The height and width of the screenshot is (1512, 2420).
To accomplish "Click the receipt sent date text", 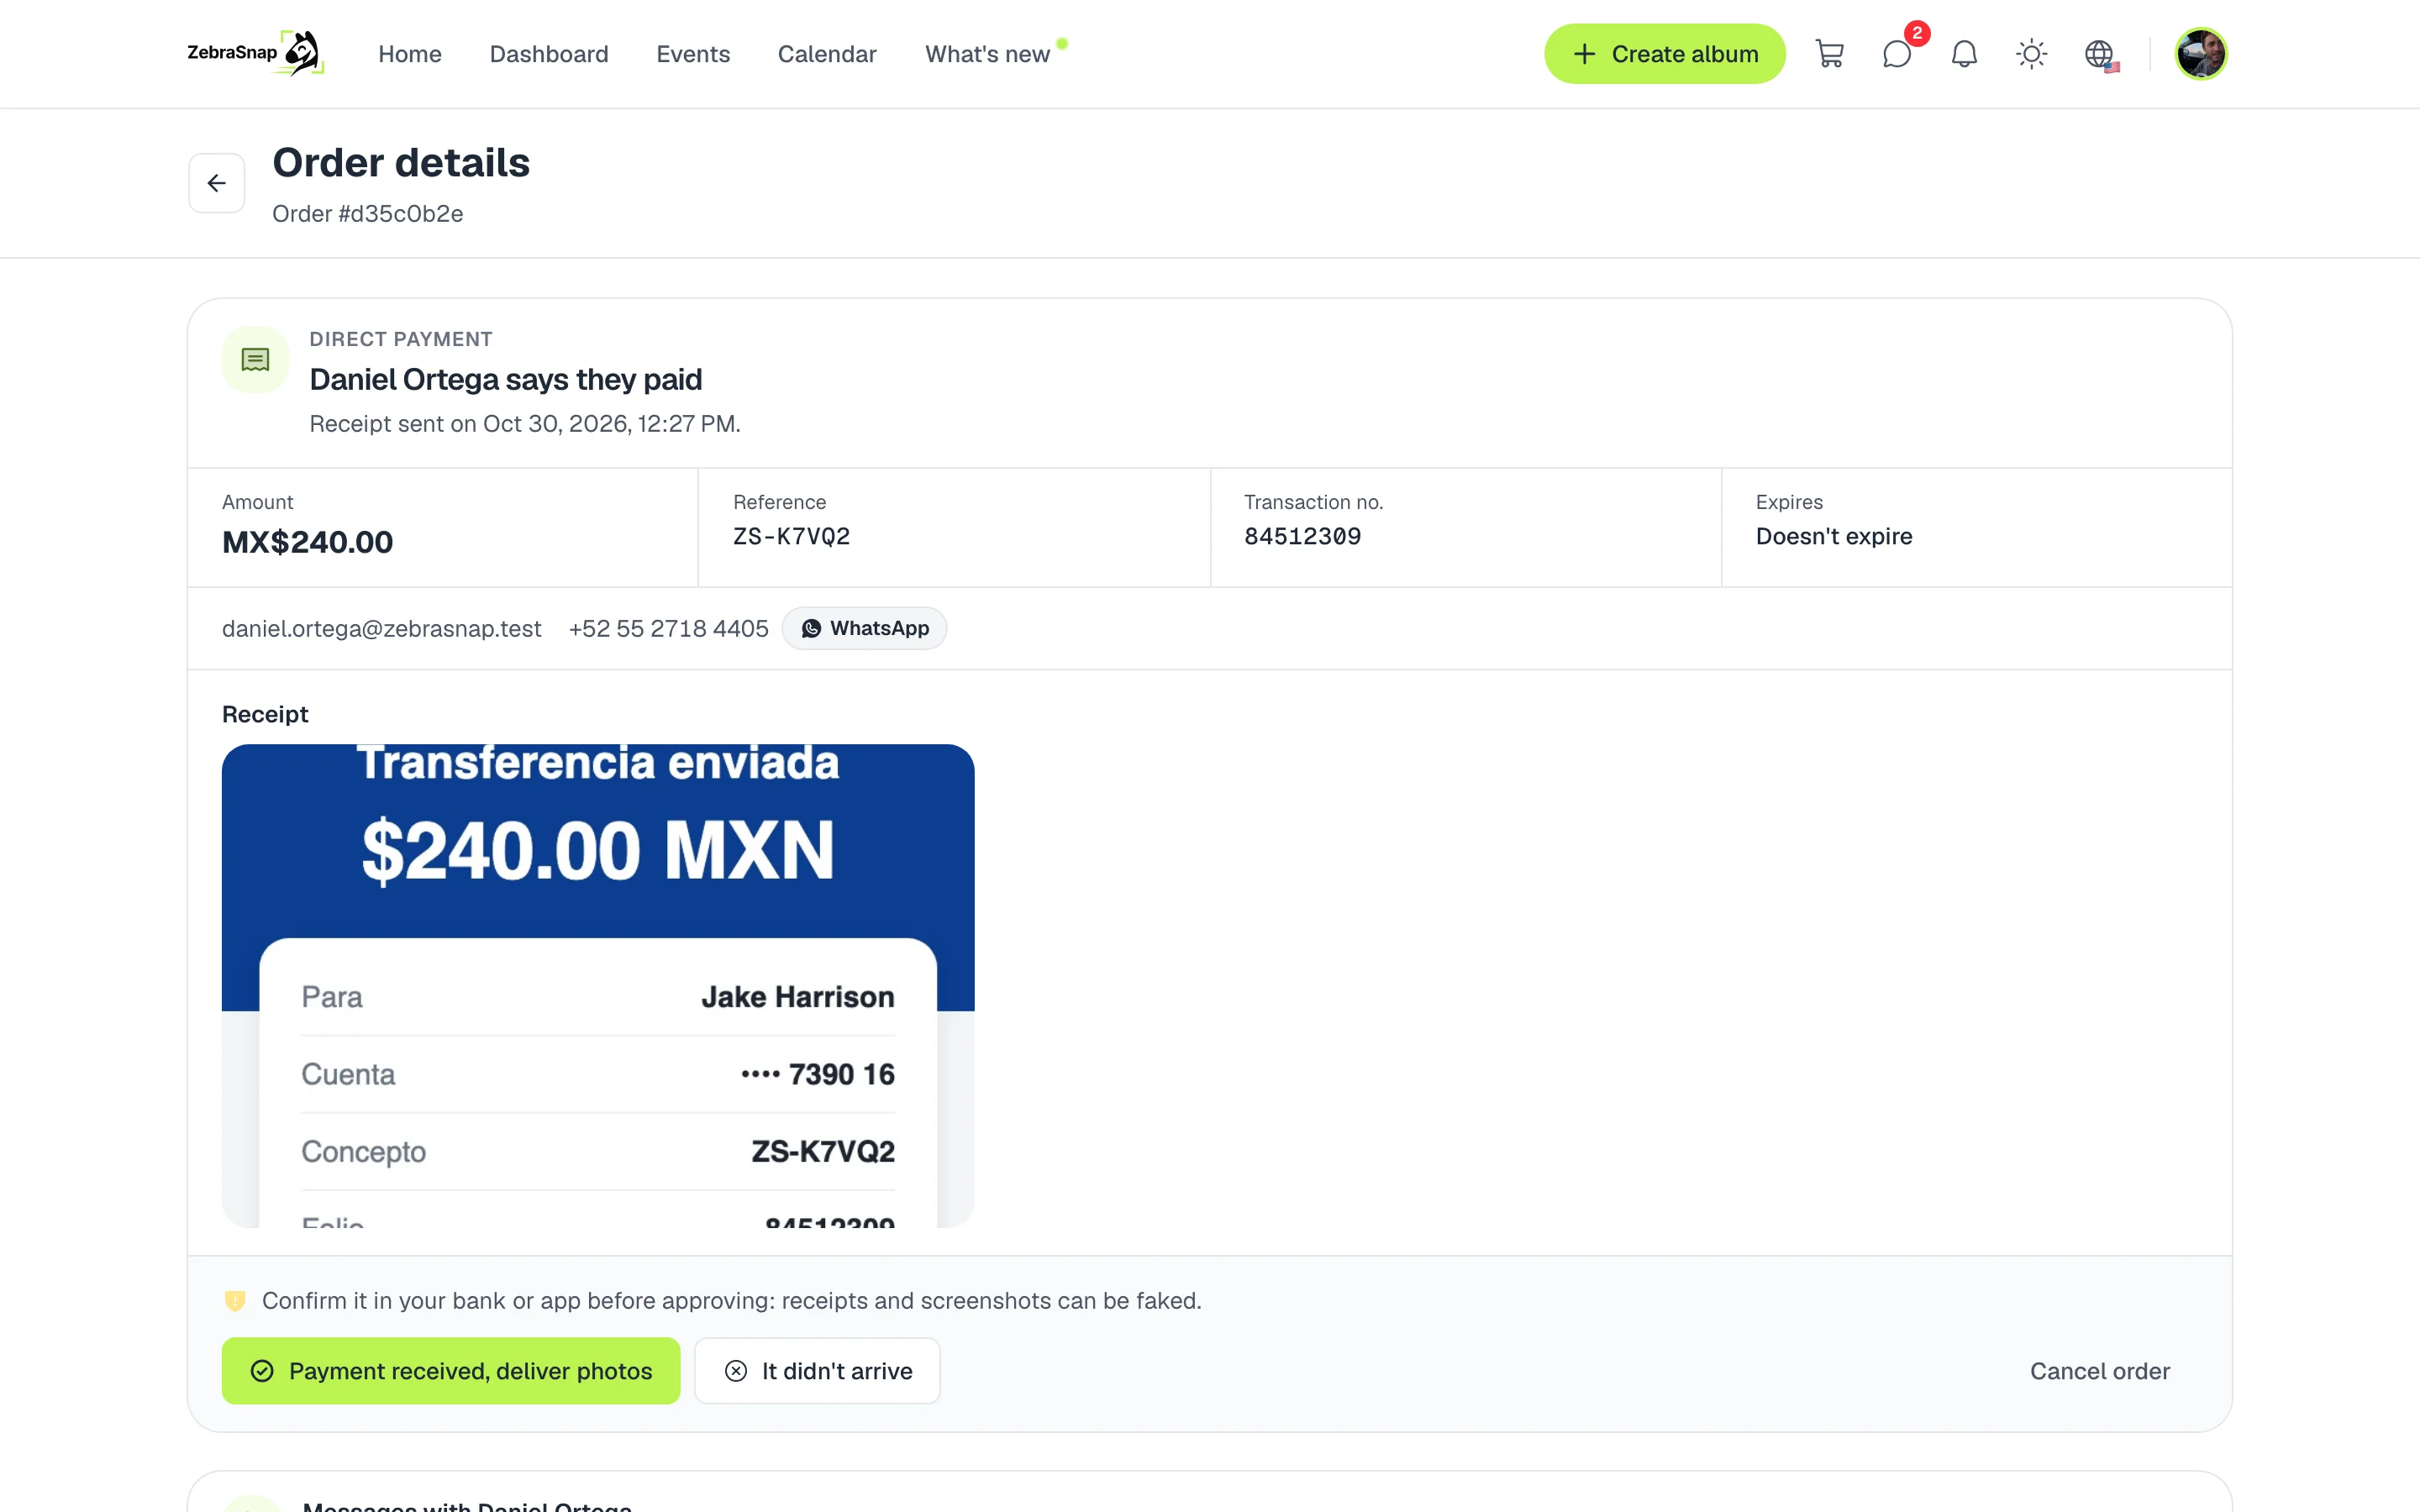I will 524,423.
